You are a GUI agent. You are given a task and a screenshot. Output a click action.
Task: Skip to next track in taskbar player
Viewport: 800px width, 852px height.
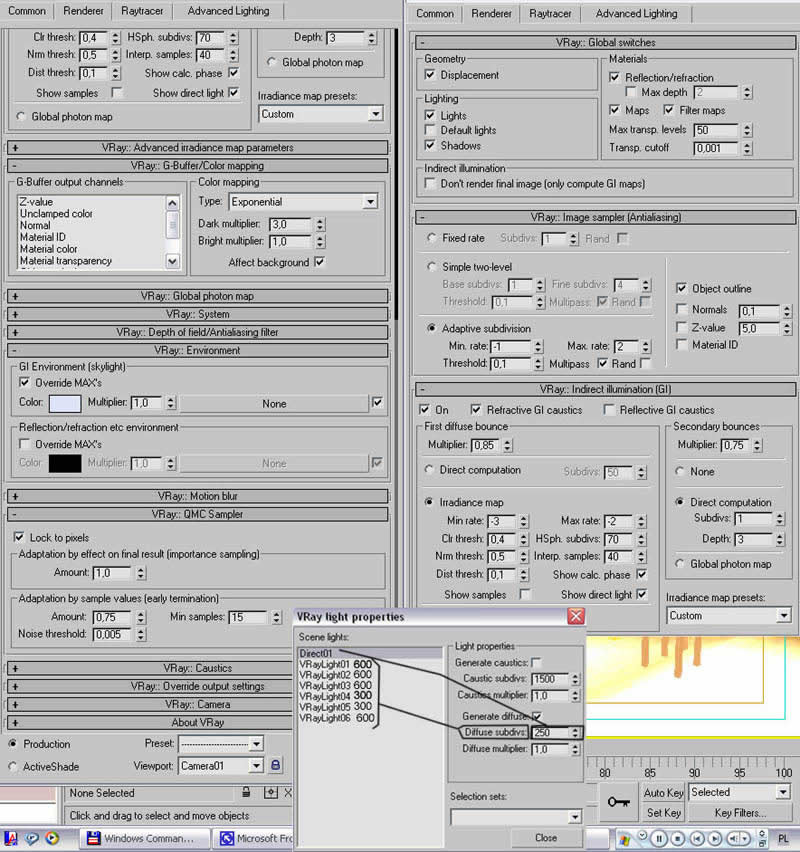click(715, 838)
